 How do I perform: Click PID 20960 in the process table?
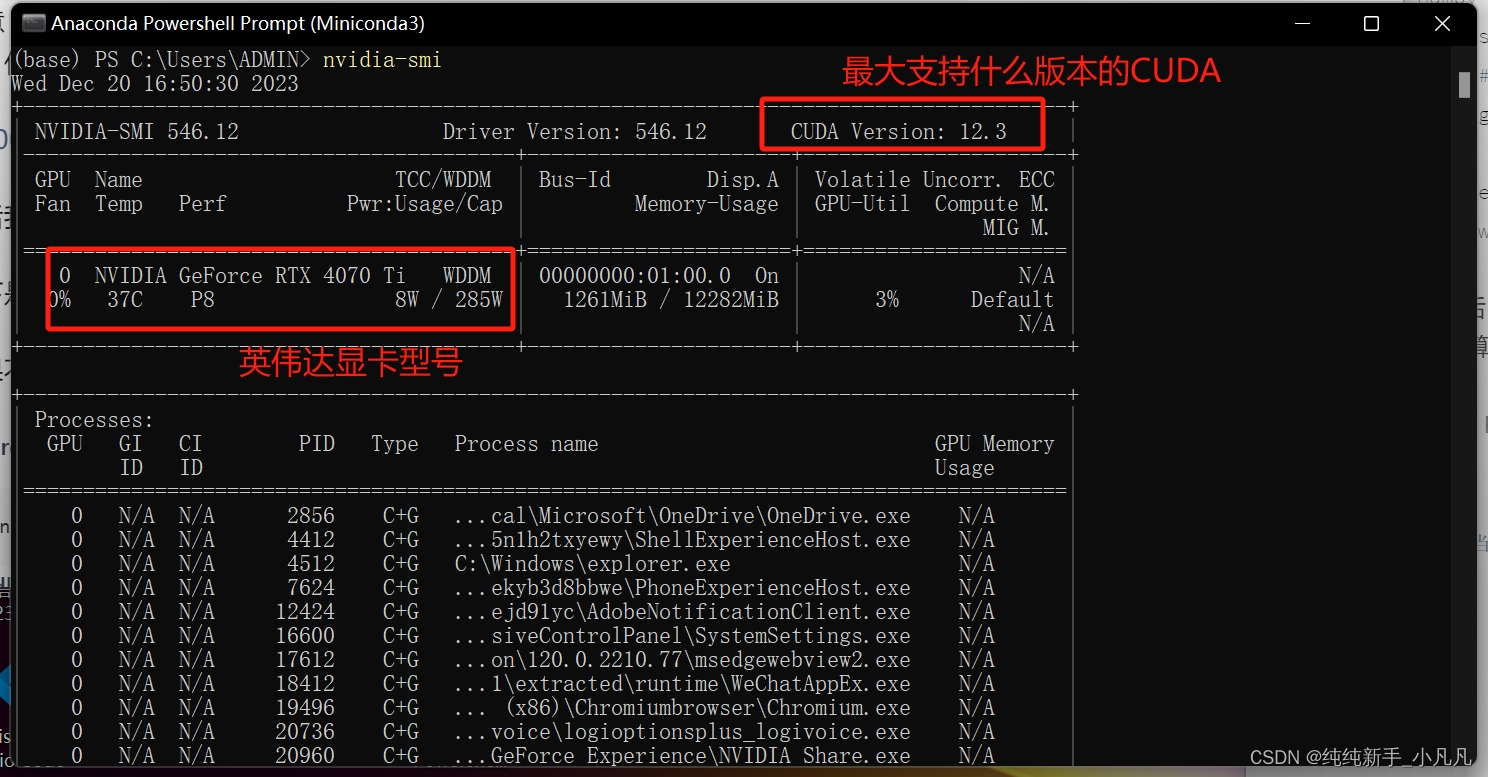point(305,756)
